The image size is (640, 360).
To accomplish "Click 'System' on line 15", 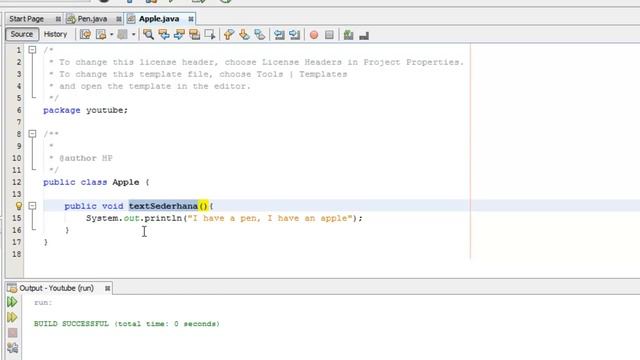I will tap(102, 218).
